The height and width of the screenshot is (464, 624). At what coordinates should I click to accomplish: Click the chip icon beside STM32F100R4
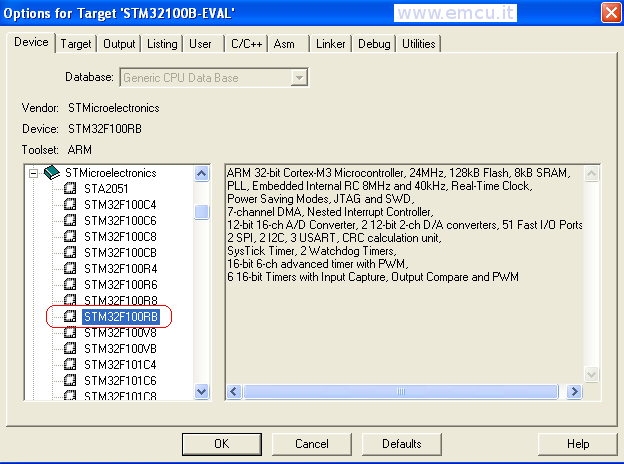pos(70,268)
